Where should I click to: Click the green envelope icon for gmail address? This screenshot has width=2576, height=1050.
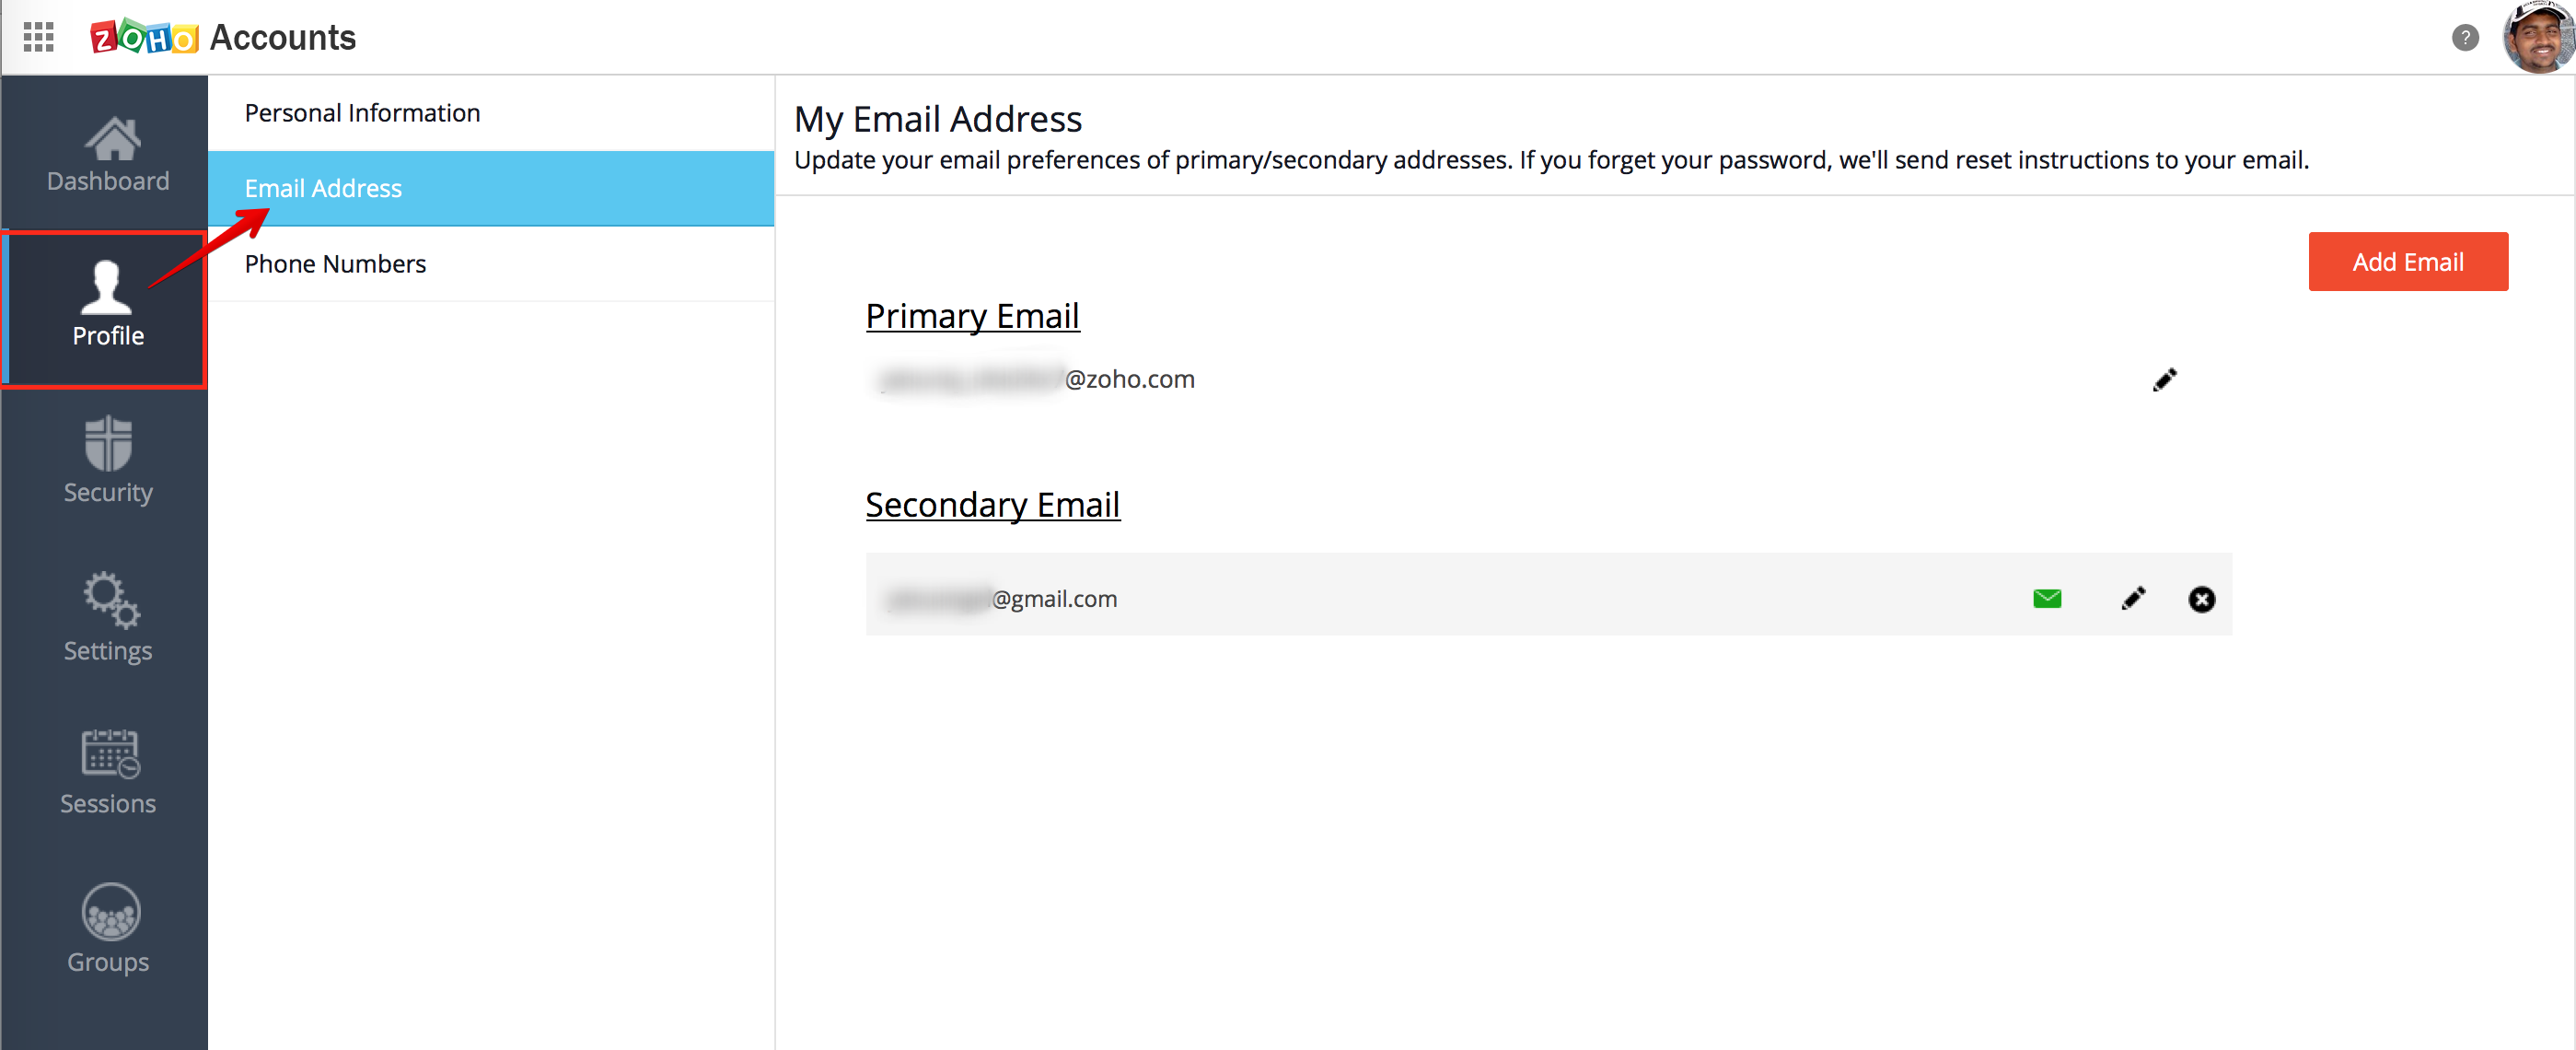tap(2046, 599)
